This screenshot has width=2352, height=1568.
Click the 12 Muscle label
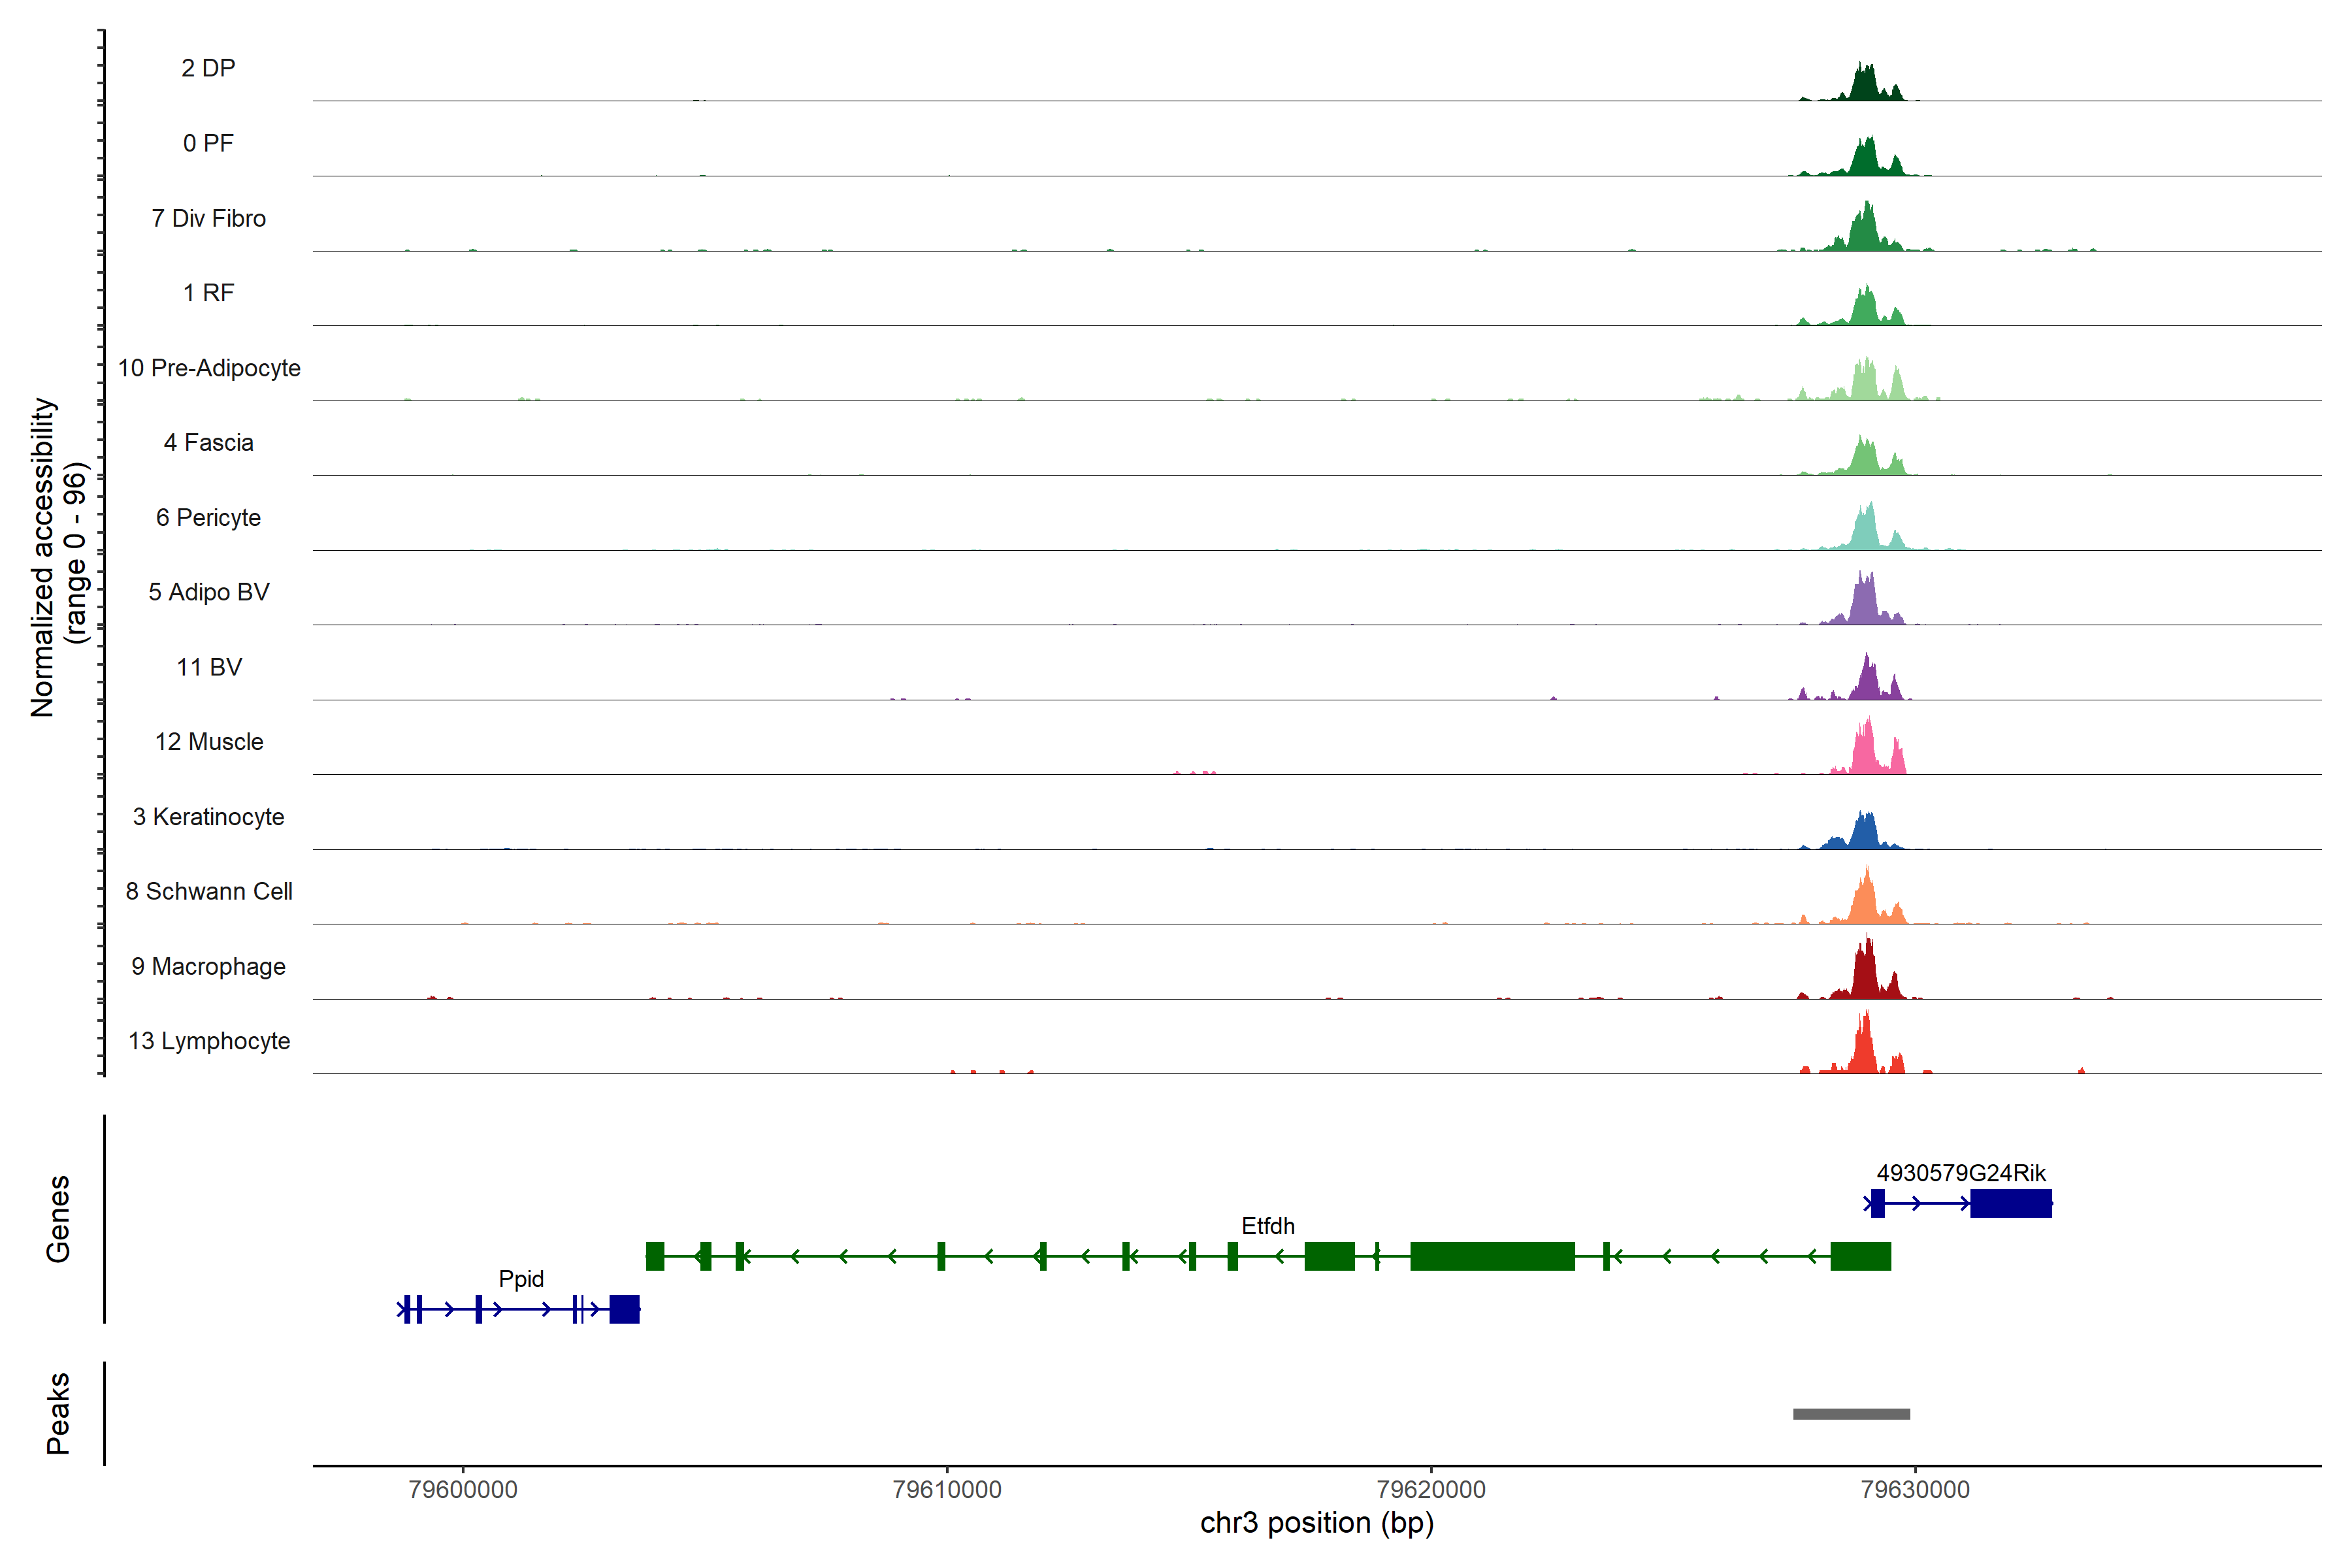pos(209,742)
